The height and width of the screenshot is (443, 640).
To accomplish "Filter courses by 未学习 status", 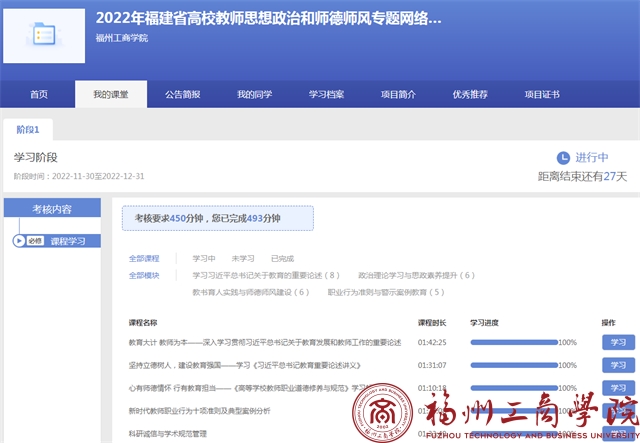I will pos(243,258).
